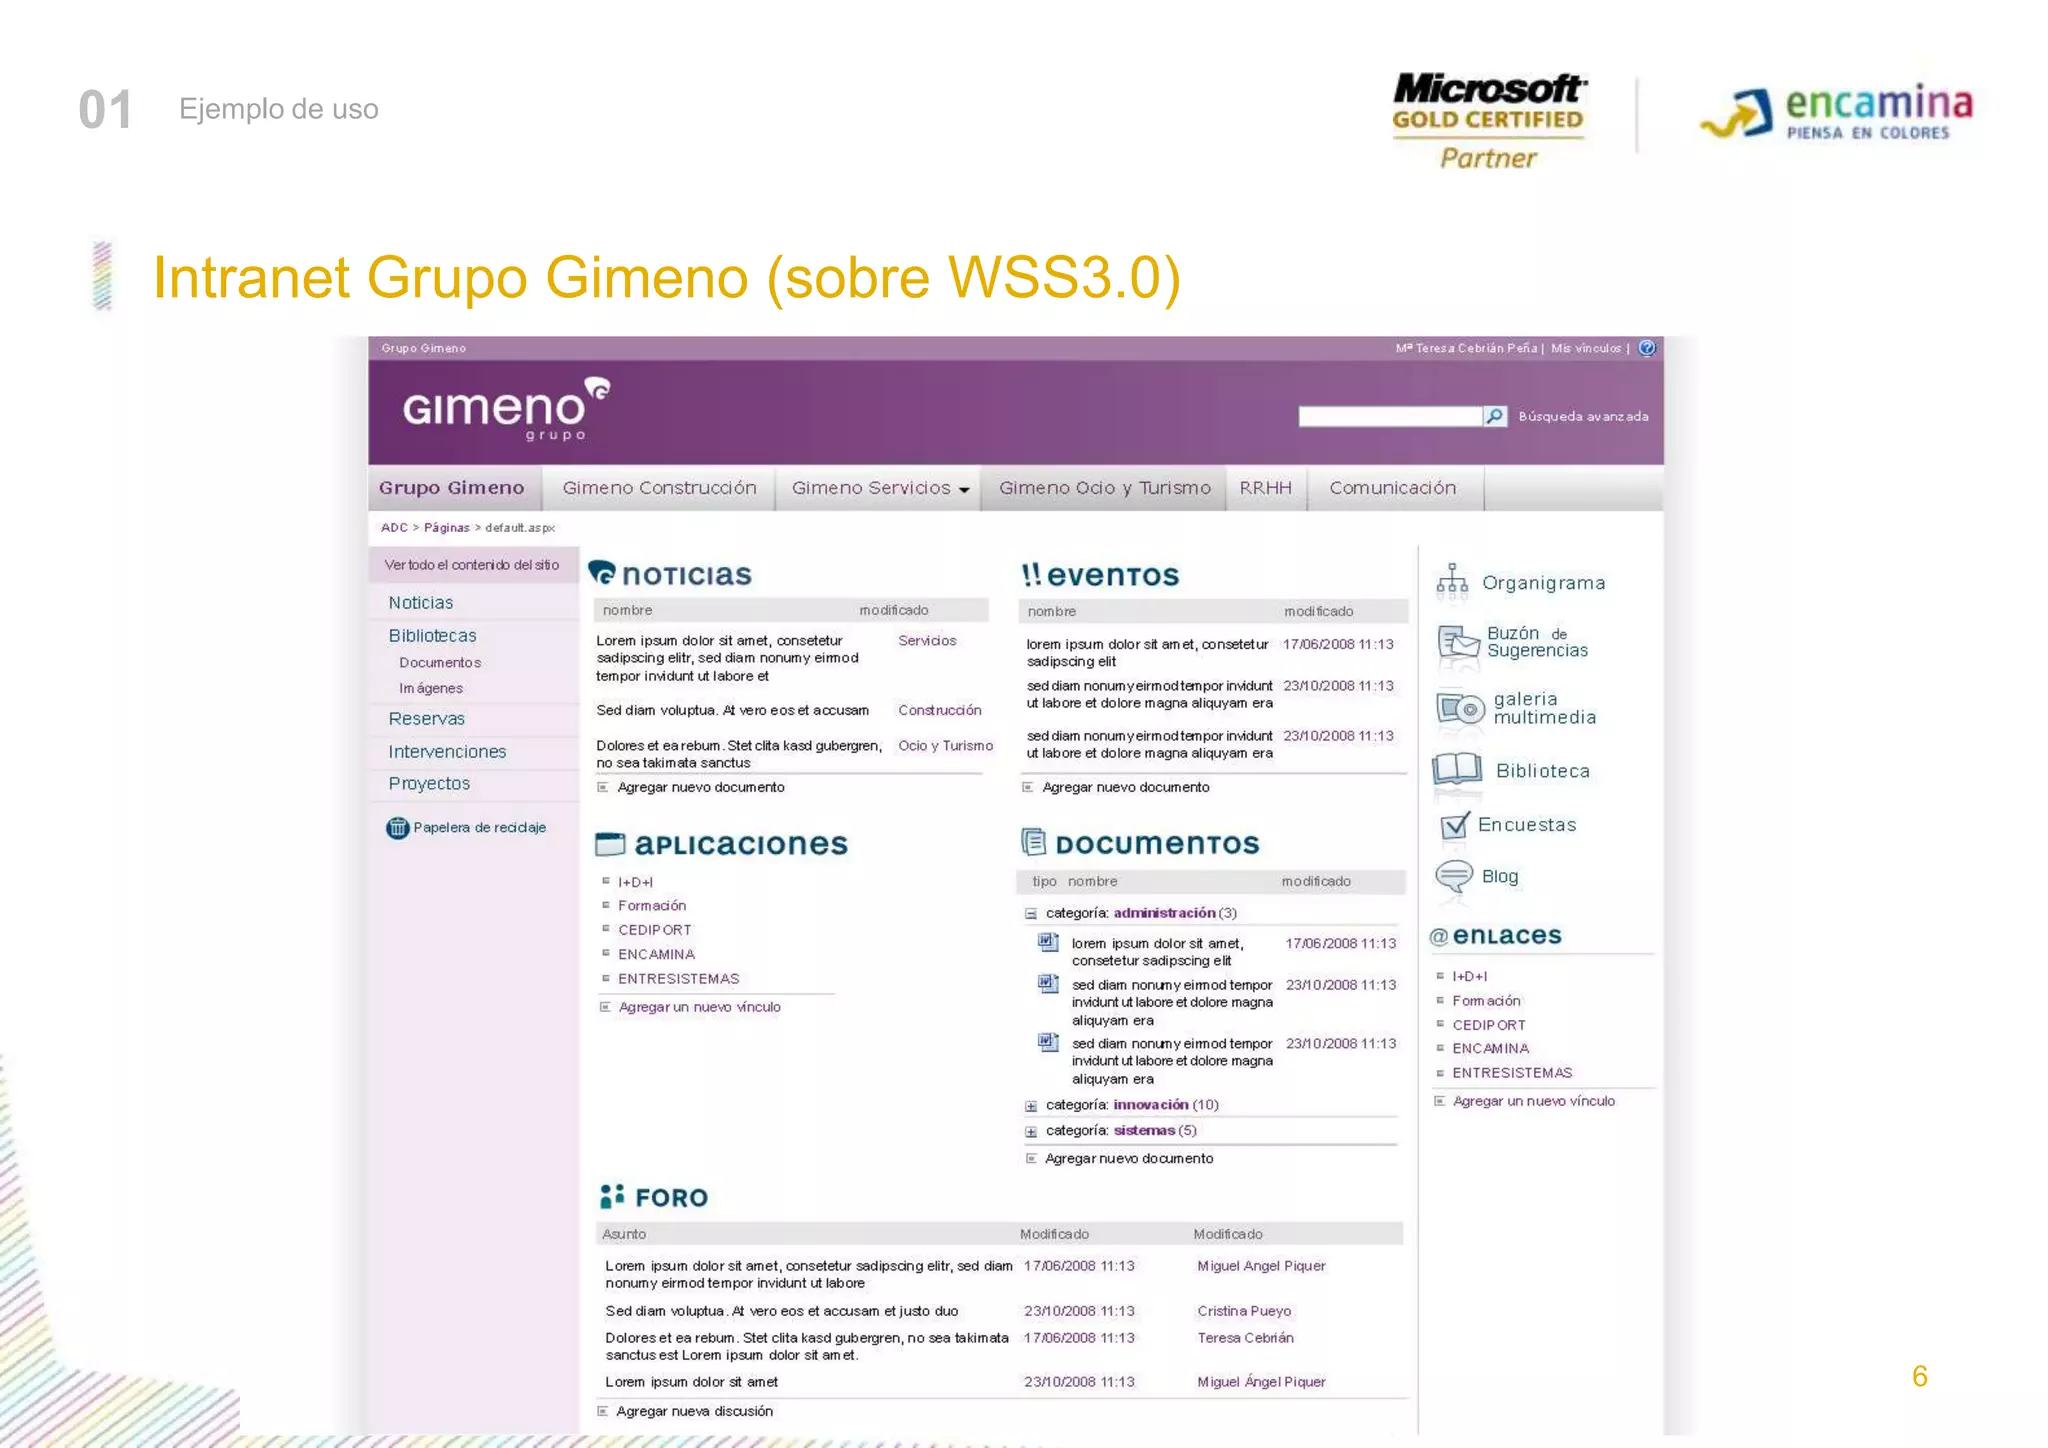Click forum topic 'Lorem ipsum dolor sit amet'
Viewport: 2048px width, 1448px height.
click(x=691, y=1382)
